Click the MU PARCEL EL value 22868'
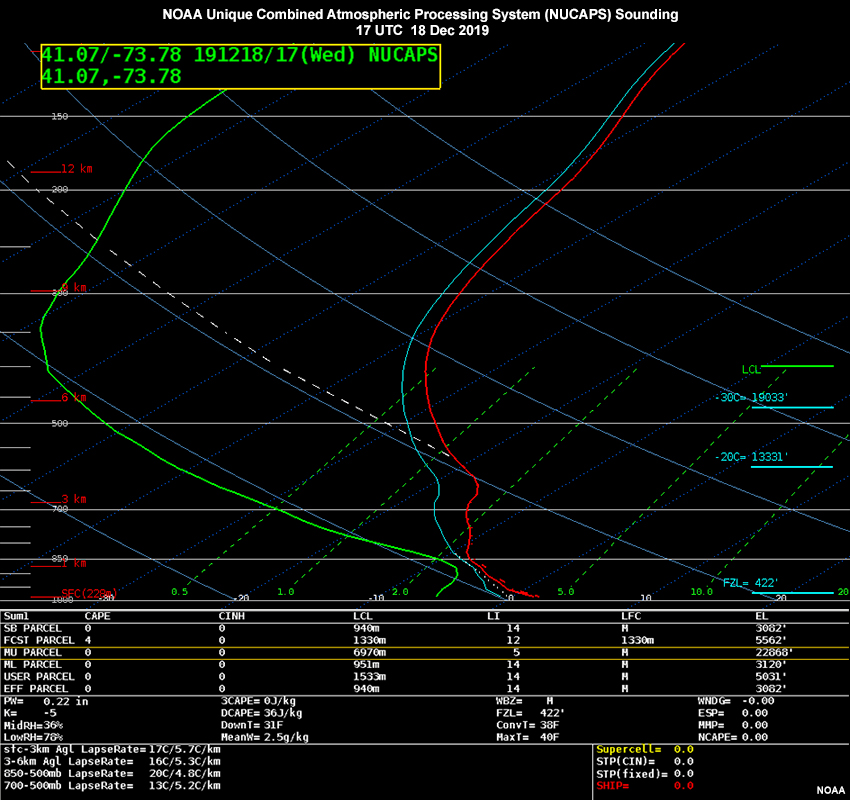This screenshot has height=800, width=850. (x=774, y=653)
